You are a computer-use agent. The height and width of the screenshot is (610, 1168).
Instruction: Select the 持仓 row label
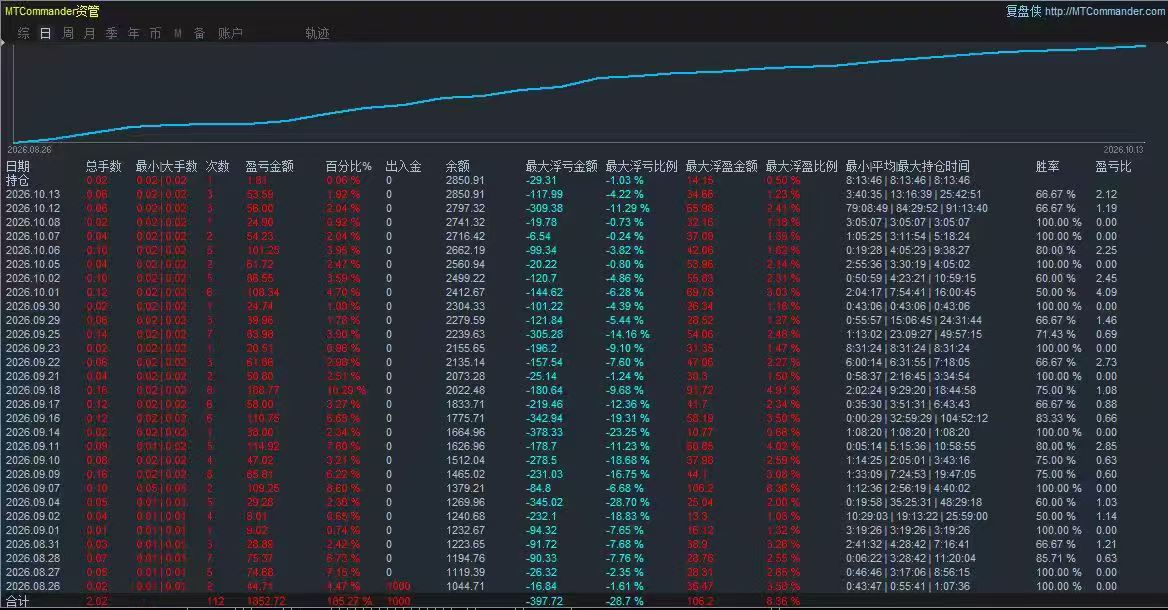pos(17,180)
